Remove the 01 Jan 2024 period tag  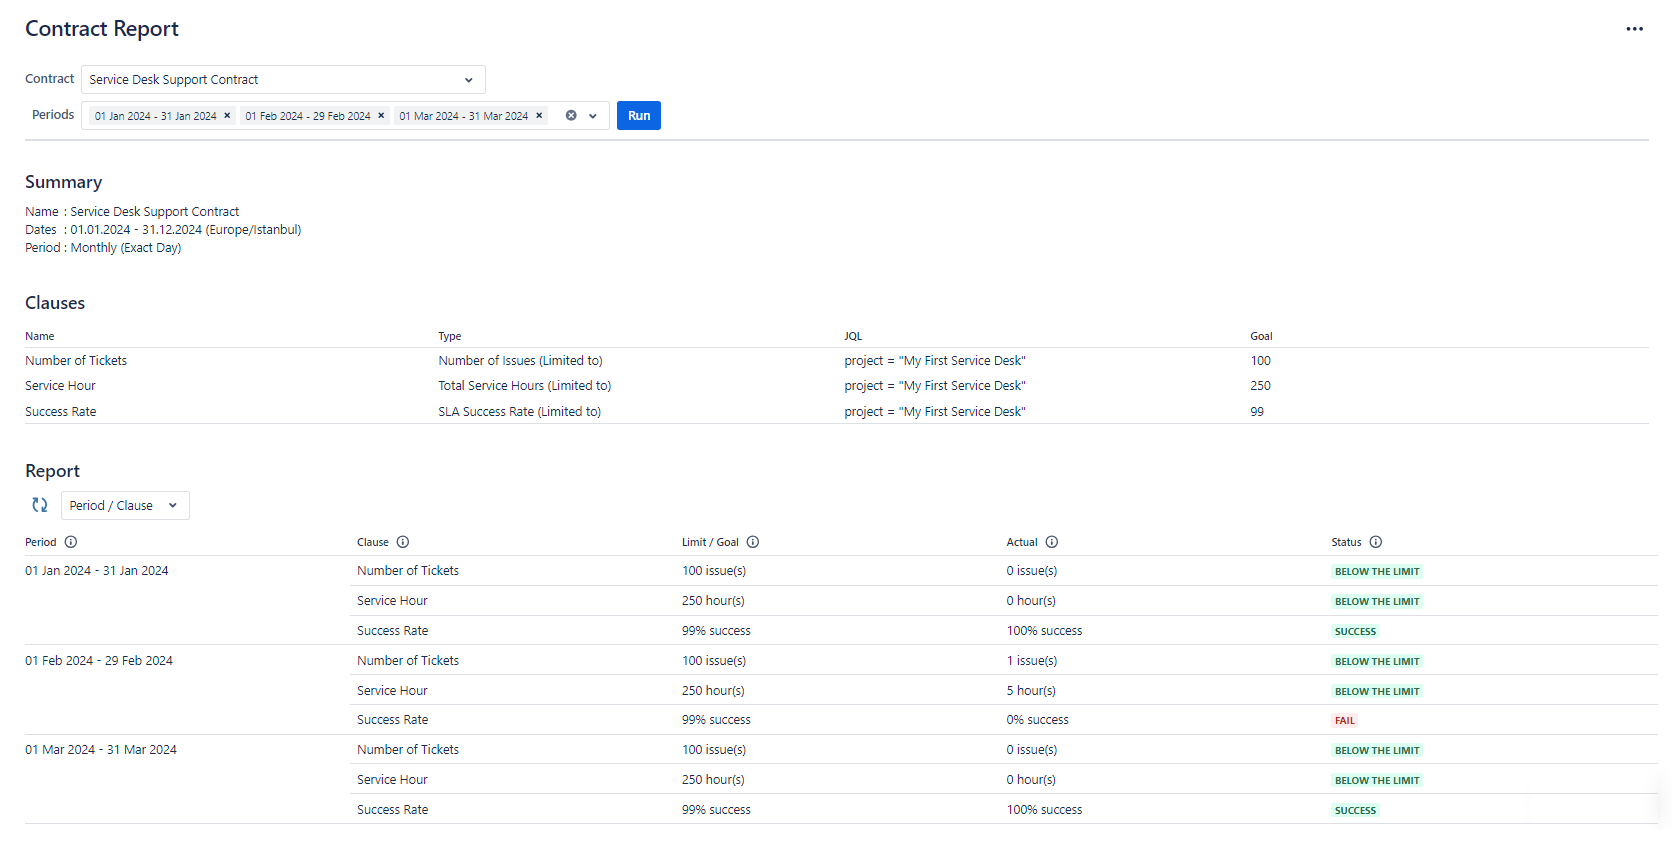point(227,115)
